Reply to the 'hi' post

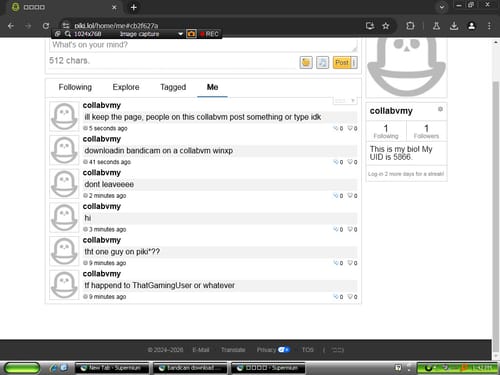tap(338, 229)
